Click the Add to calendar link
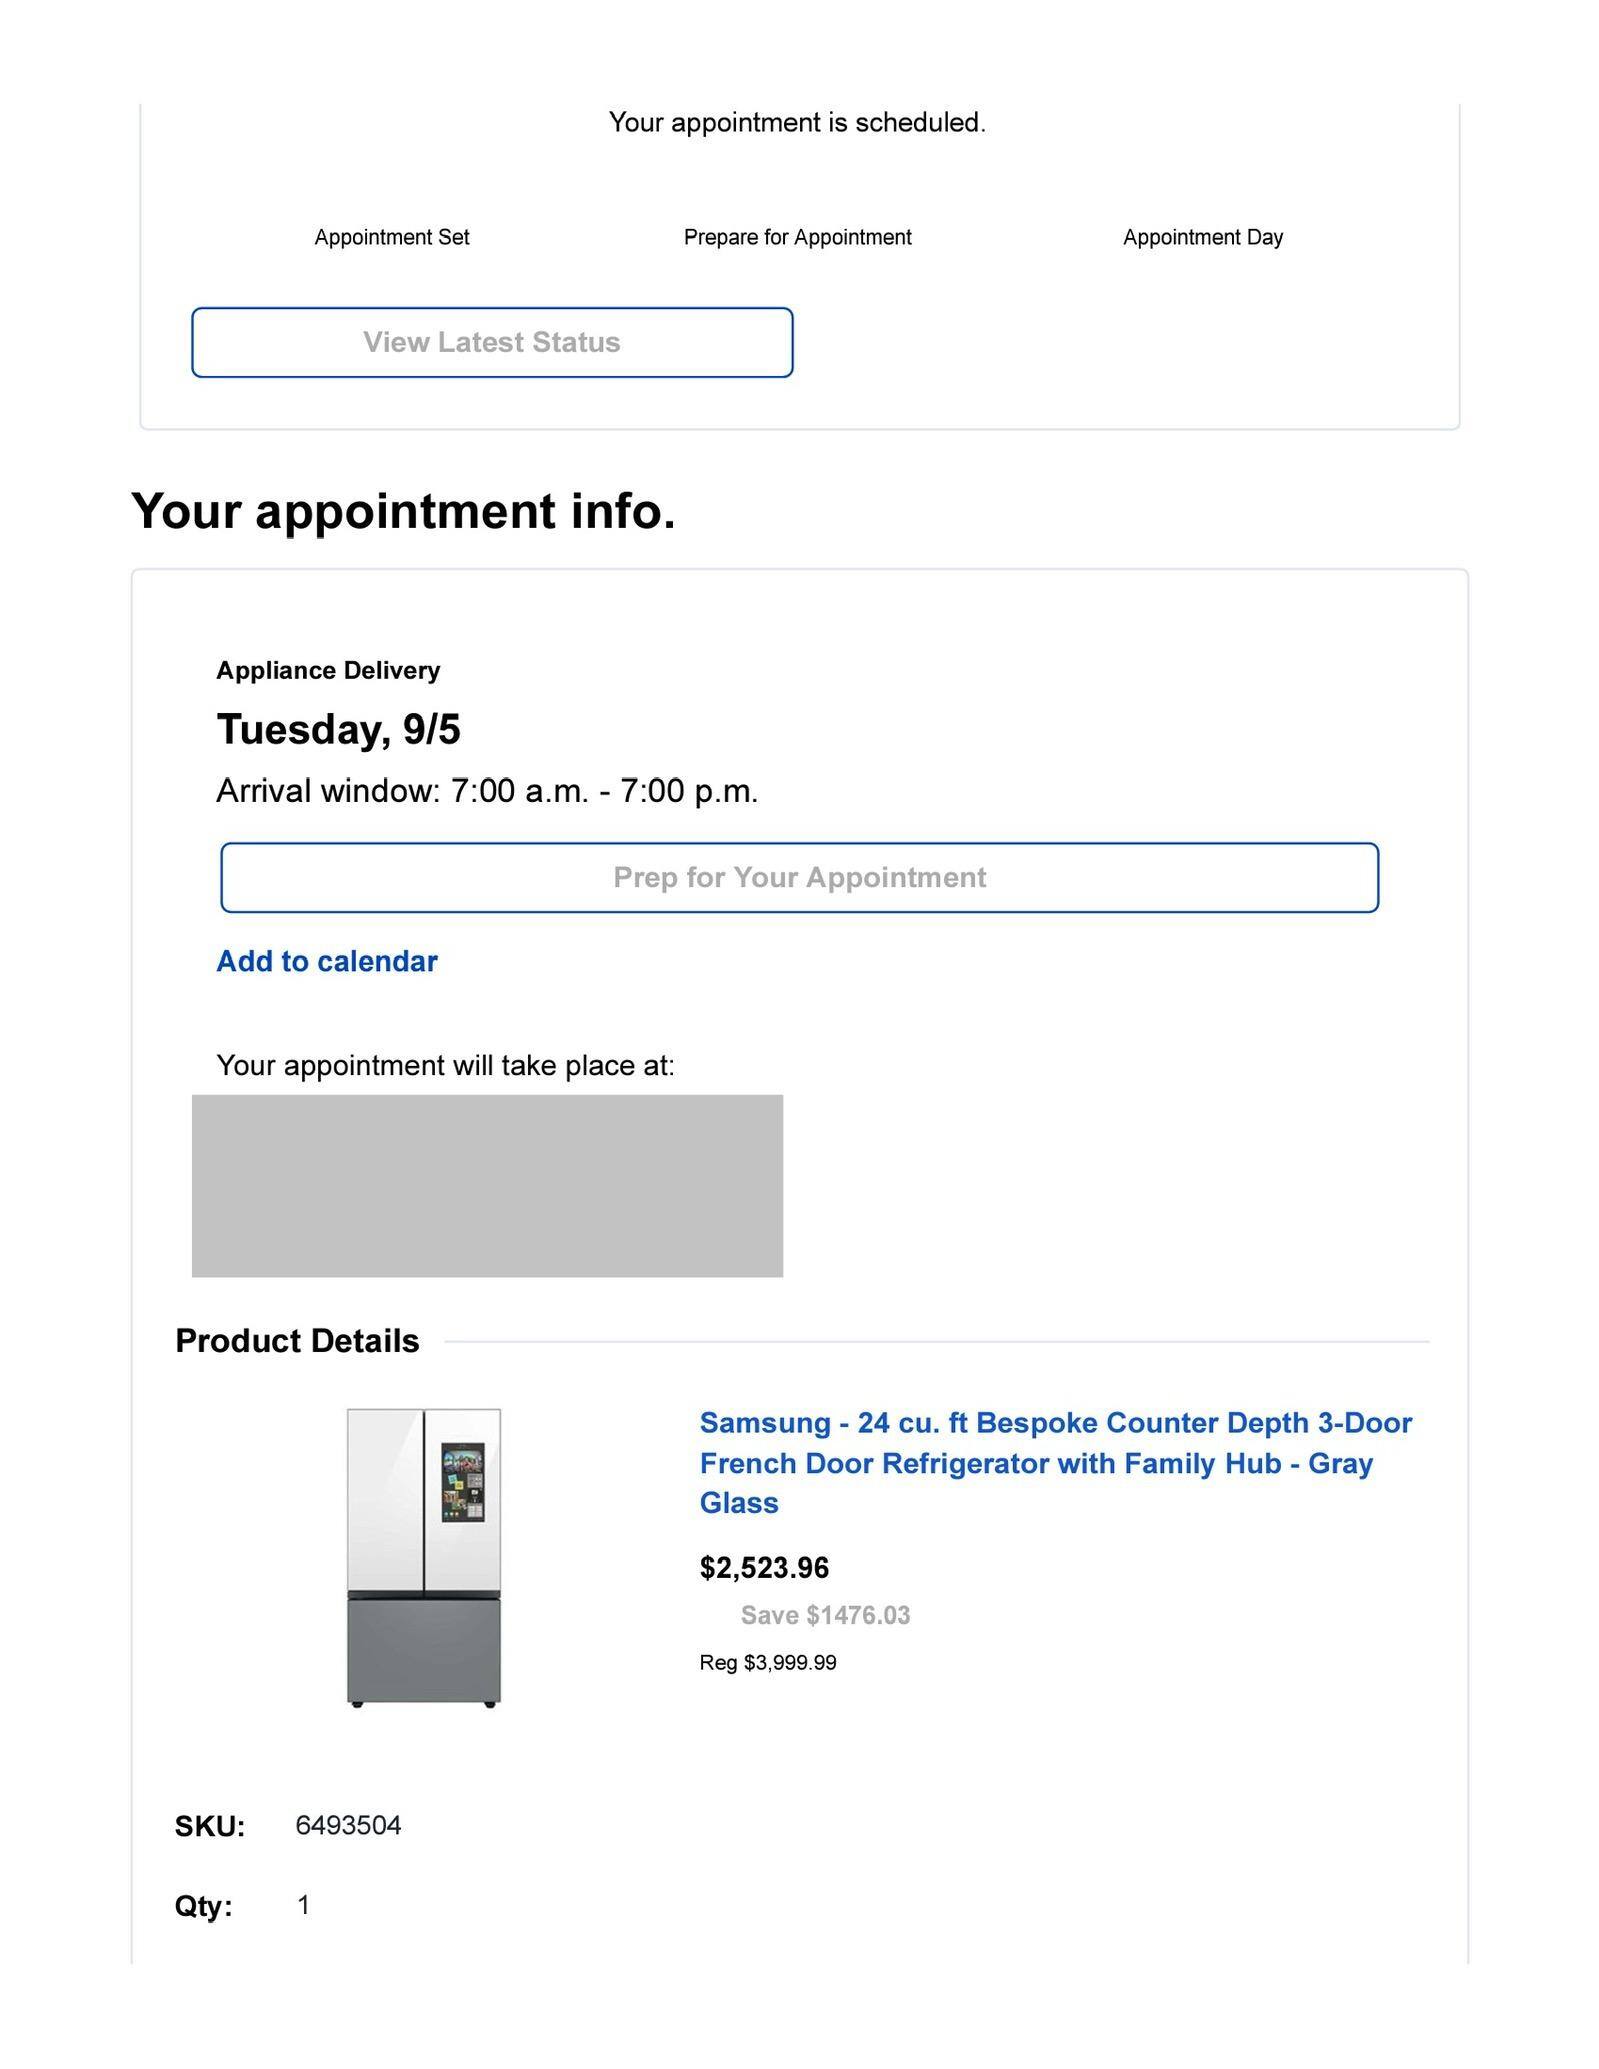 (x=327, y=961)
